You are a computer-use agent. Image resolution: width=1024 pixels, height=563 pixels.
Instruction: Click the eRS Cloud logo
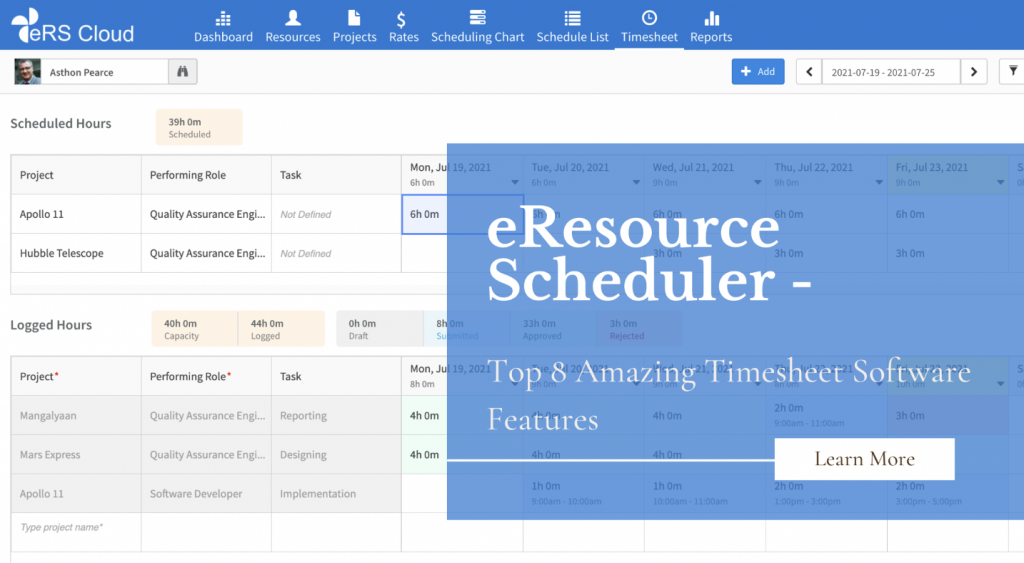click(72, 26)
